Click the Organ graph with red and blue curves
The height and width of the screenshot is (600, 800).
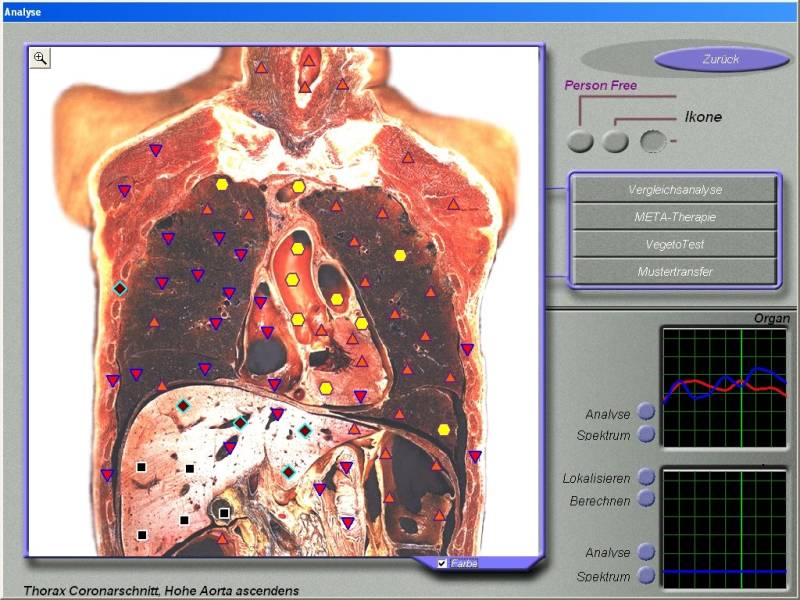(x=725, y=387)
